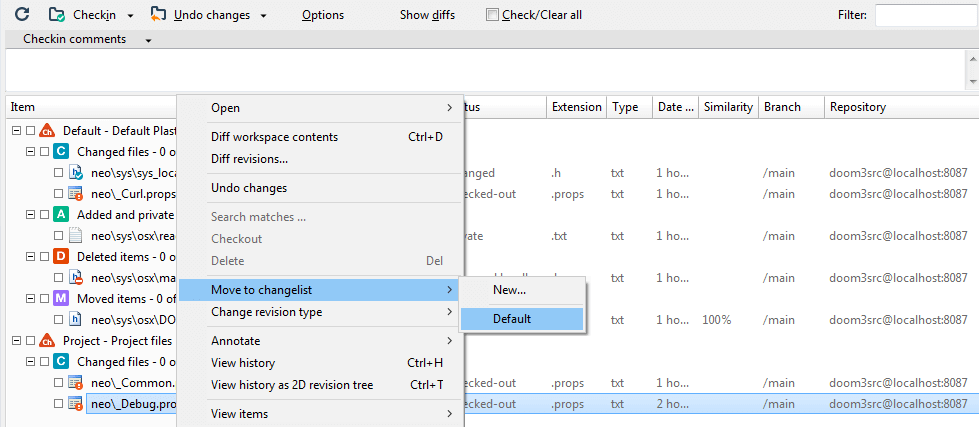The height and width of the screenshot is (427, 979).
Task: Check the Added and private group checkbox
Action: tap(44, 215)
